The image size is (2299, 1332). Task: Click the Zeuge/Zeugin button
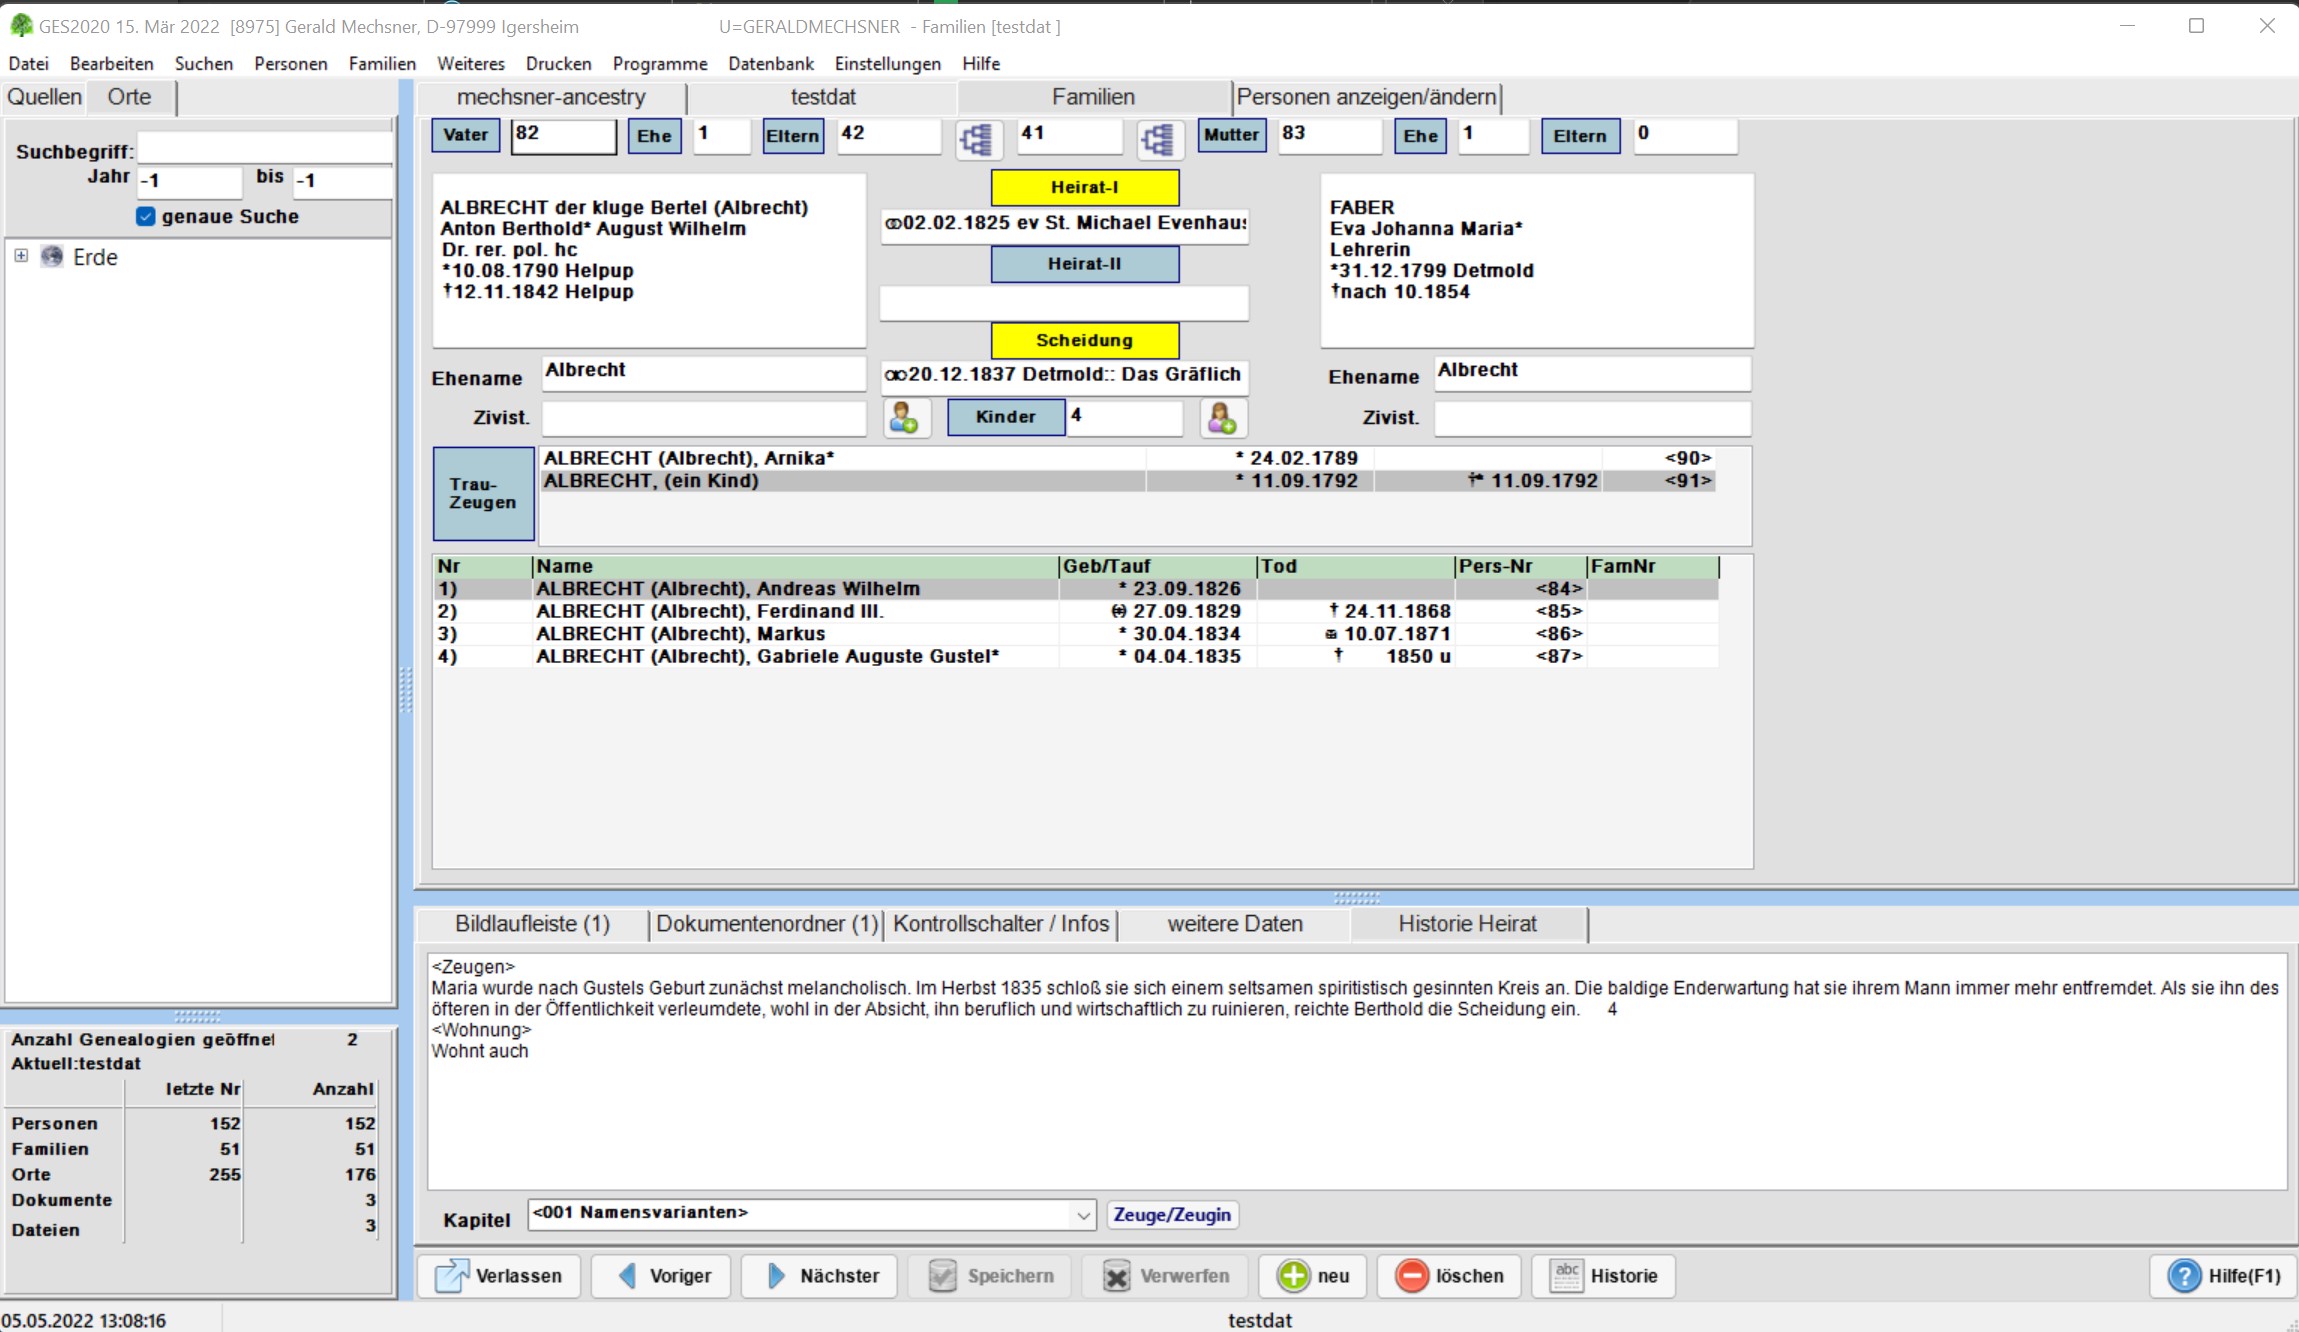[1172, 1215]
